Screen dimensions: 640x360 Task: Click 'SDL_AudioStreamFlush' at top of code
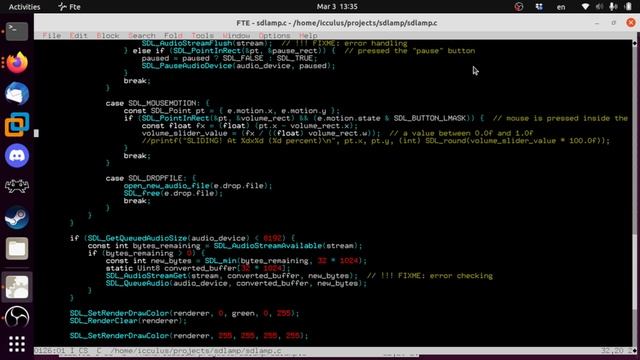187,43
